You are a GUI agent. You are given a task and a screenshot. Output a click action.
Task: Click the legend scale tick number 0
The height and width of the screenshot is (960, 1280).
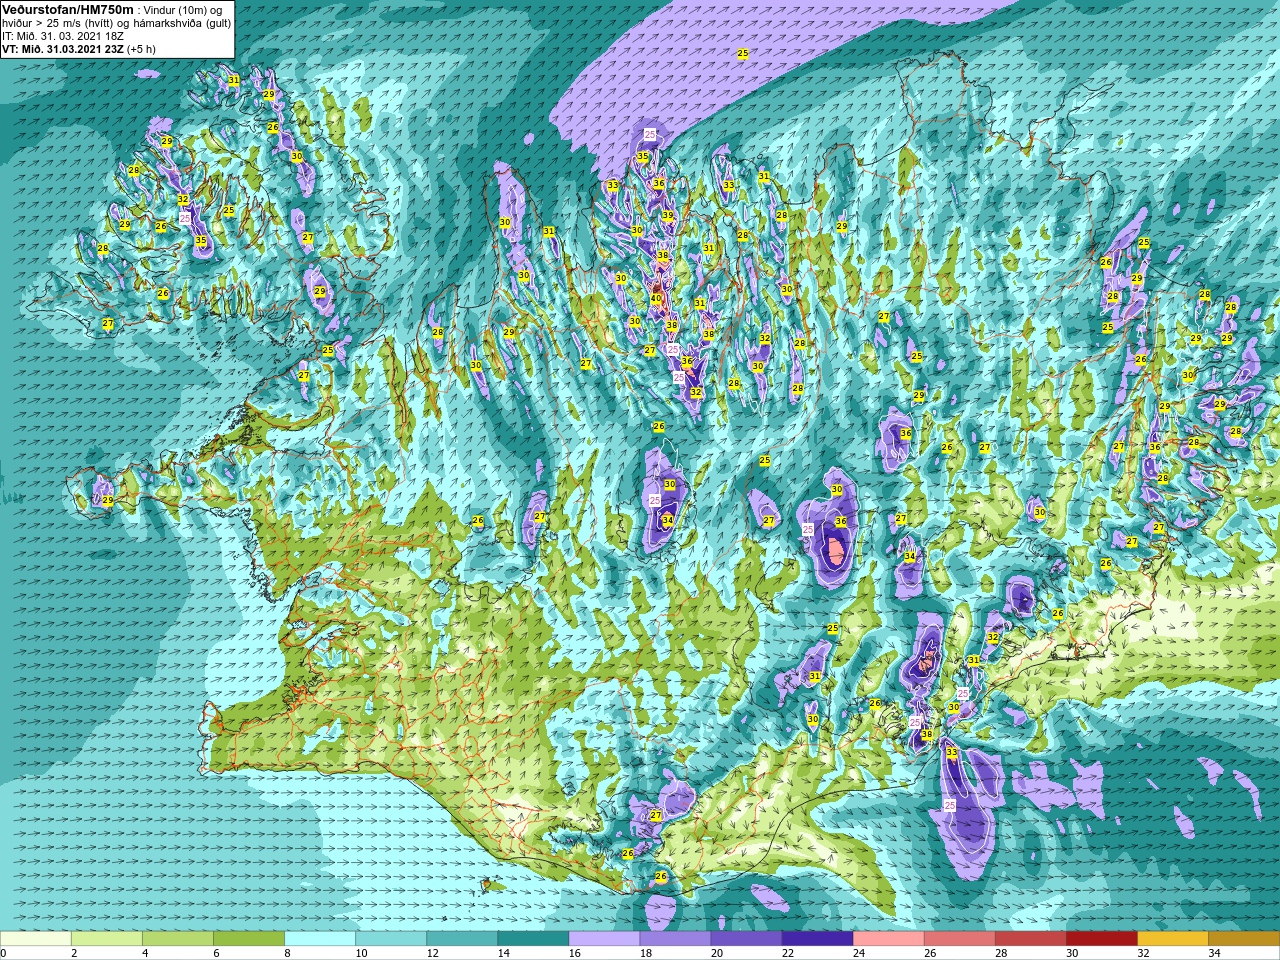coord(4,953)
